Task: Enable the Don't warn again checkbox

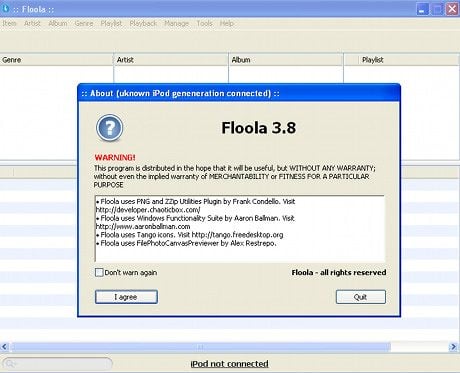Action: coord(99,272)
